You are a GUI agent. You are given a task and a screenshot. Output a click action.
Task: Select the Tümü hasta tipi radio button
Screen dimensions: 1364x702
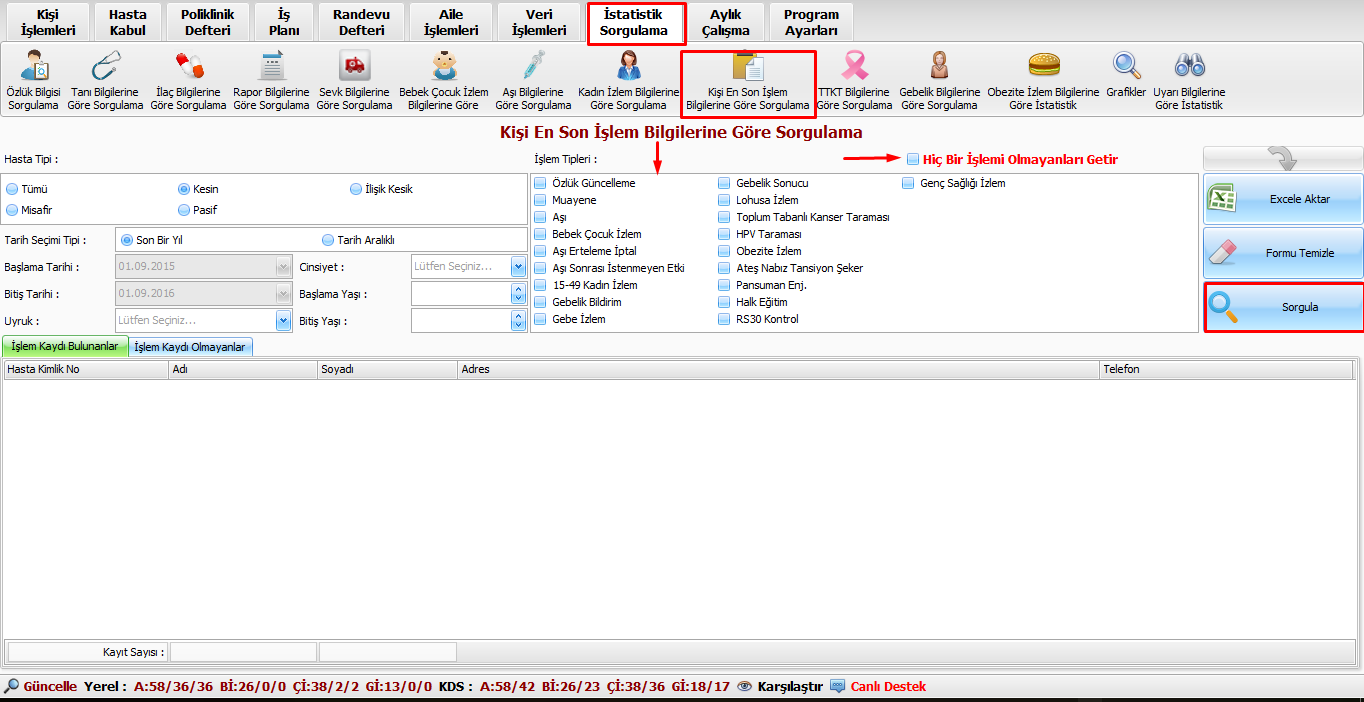(x=12, y=189)
